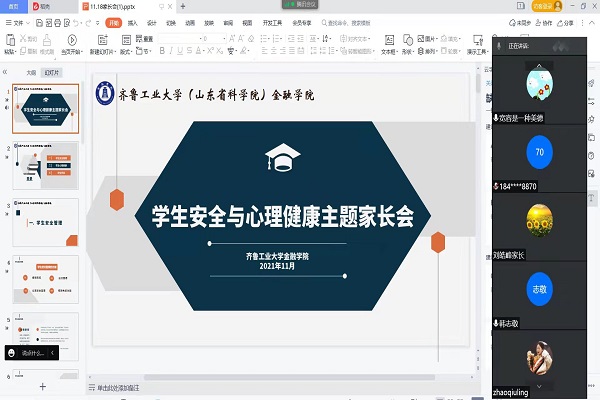The image size is (600, 400).
Task: Click the Undo arrow icon
Action: coord(76,23)
